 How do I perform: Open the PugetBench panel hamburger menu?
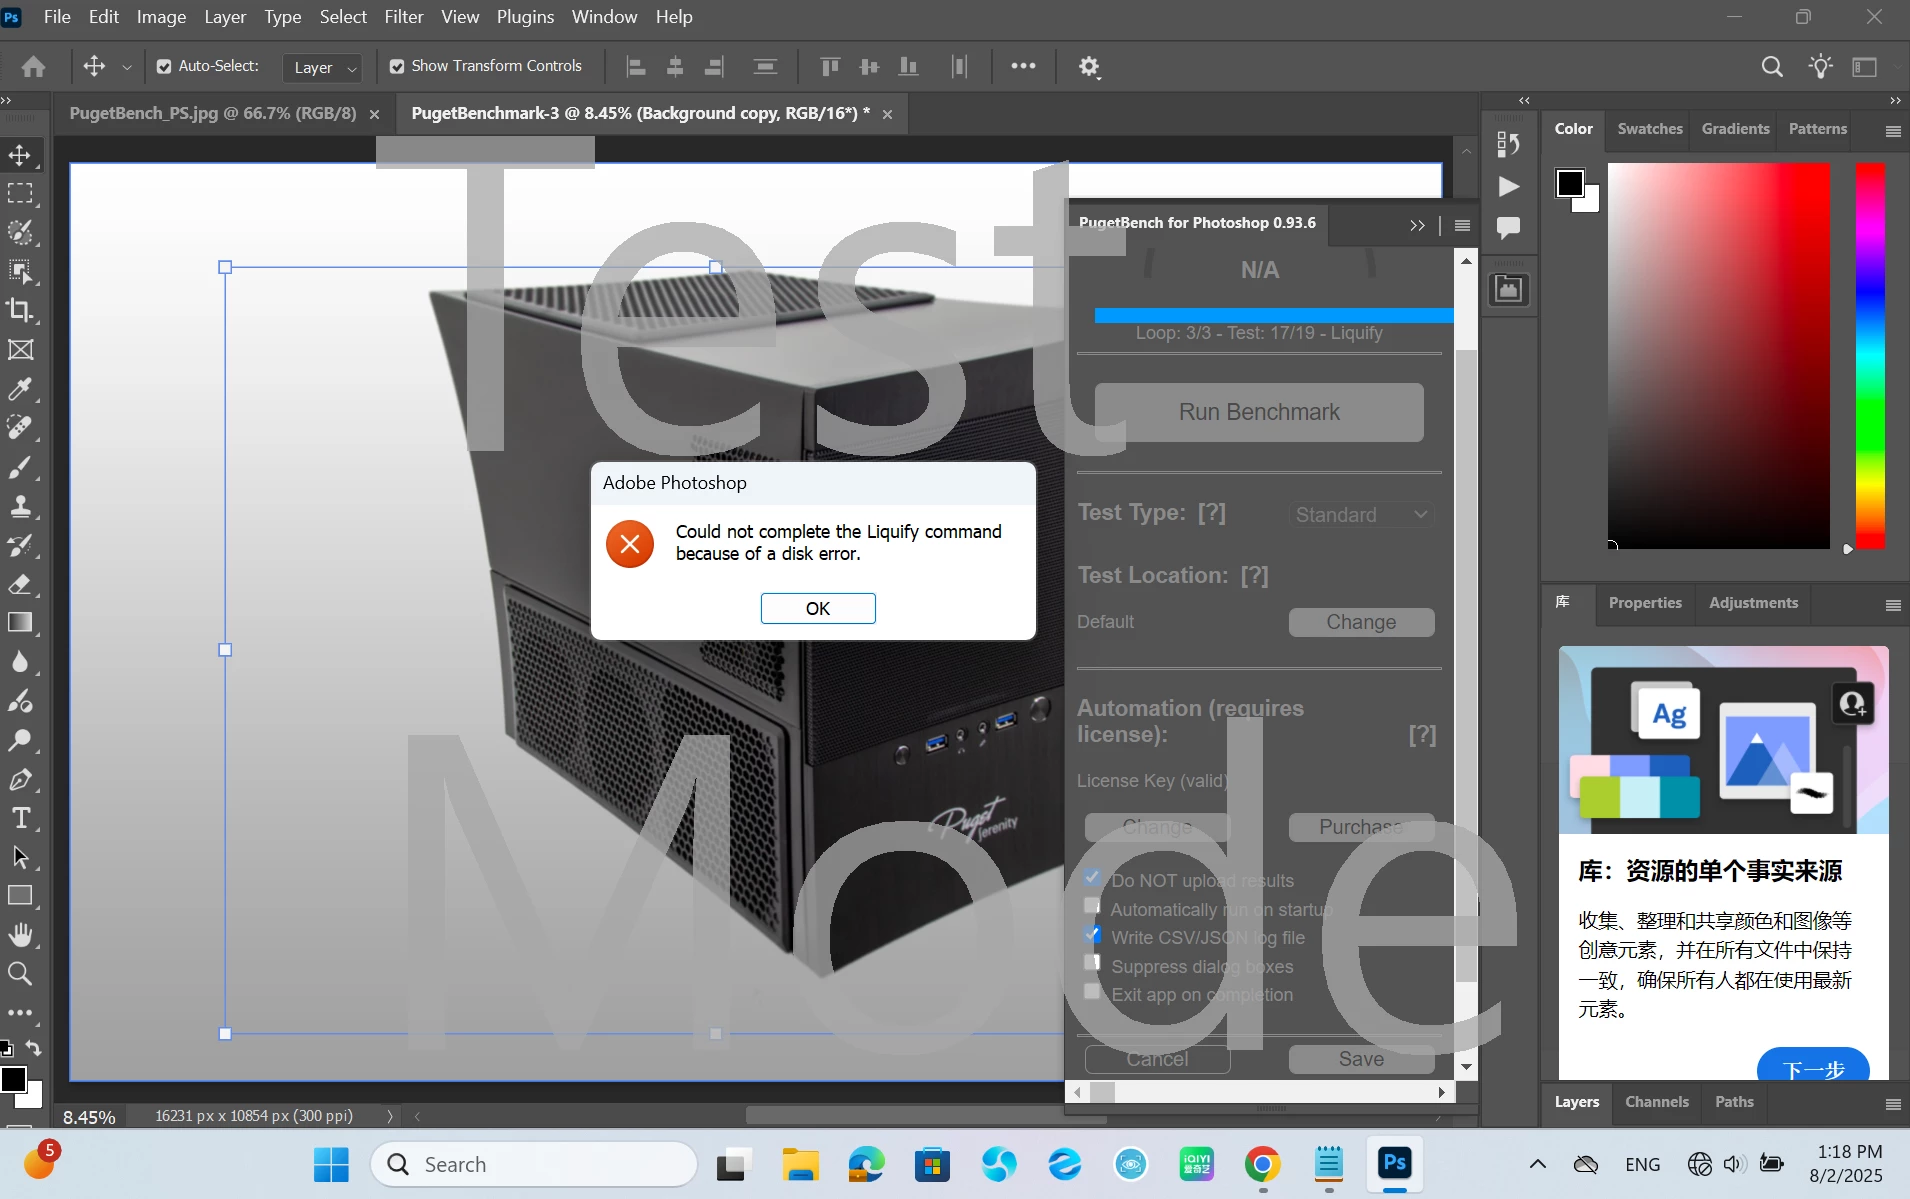1462,226
